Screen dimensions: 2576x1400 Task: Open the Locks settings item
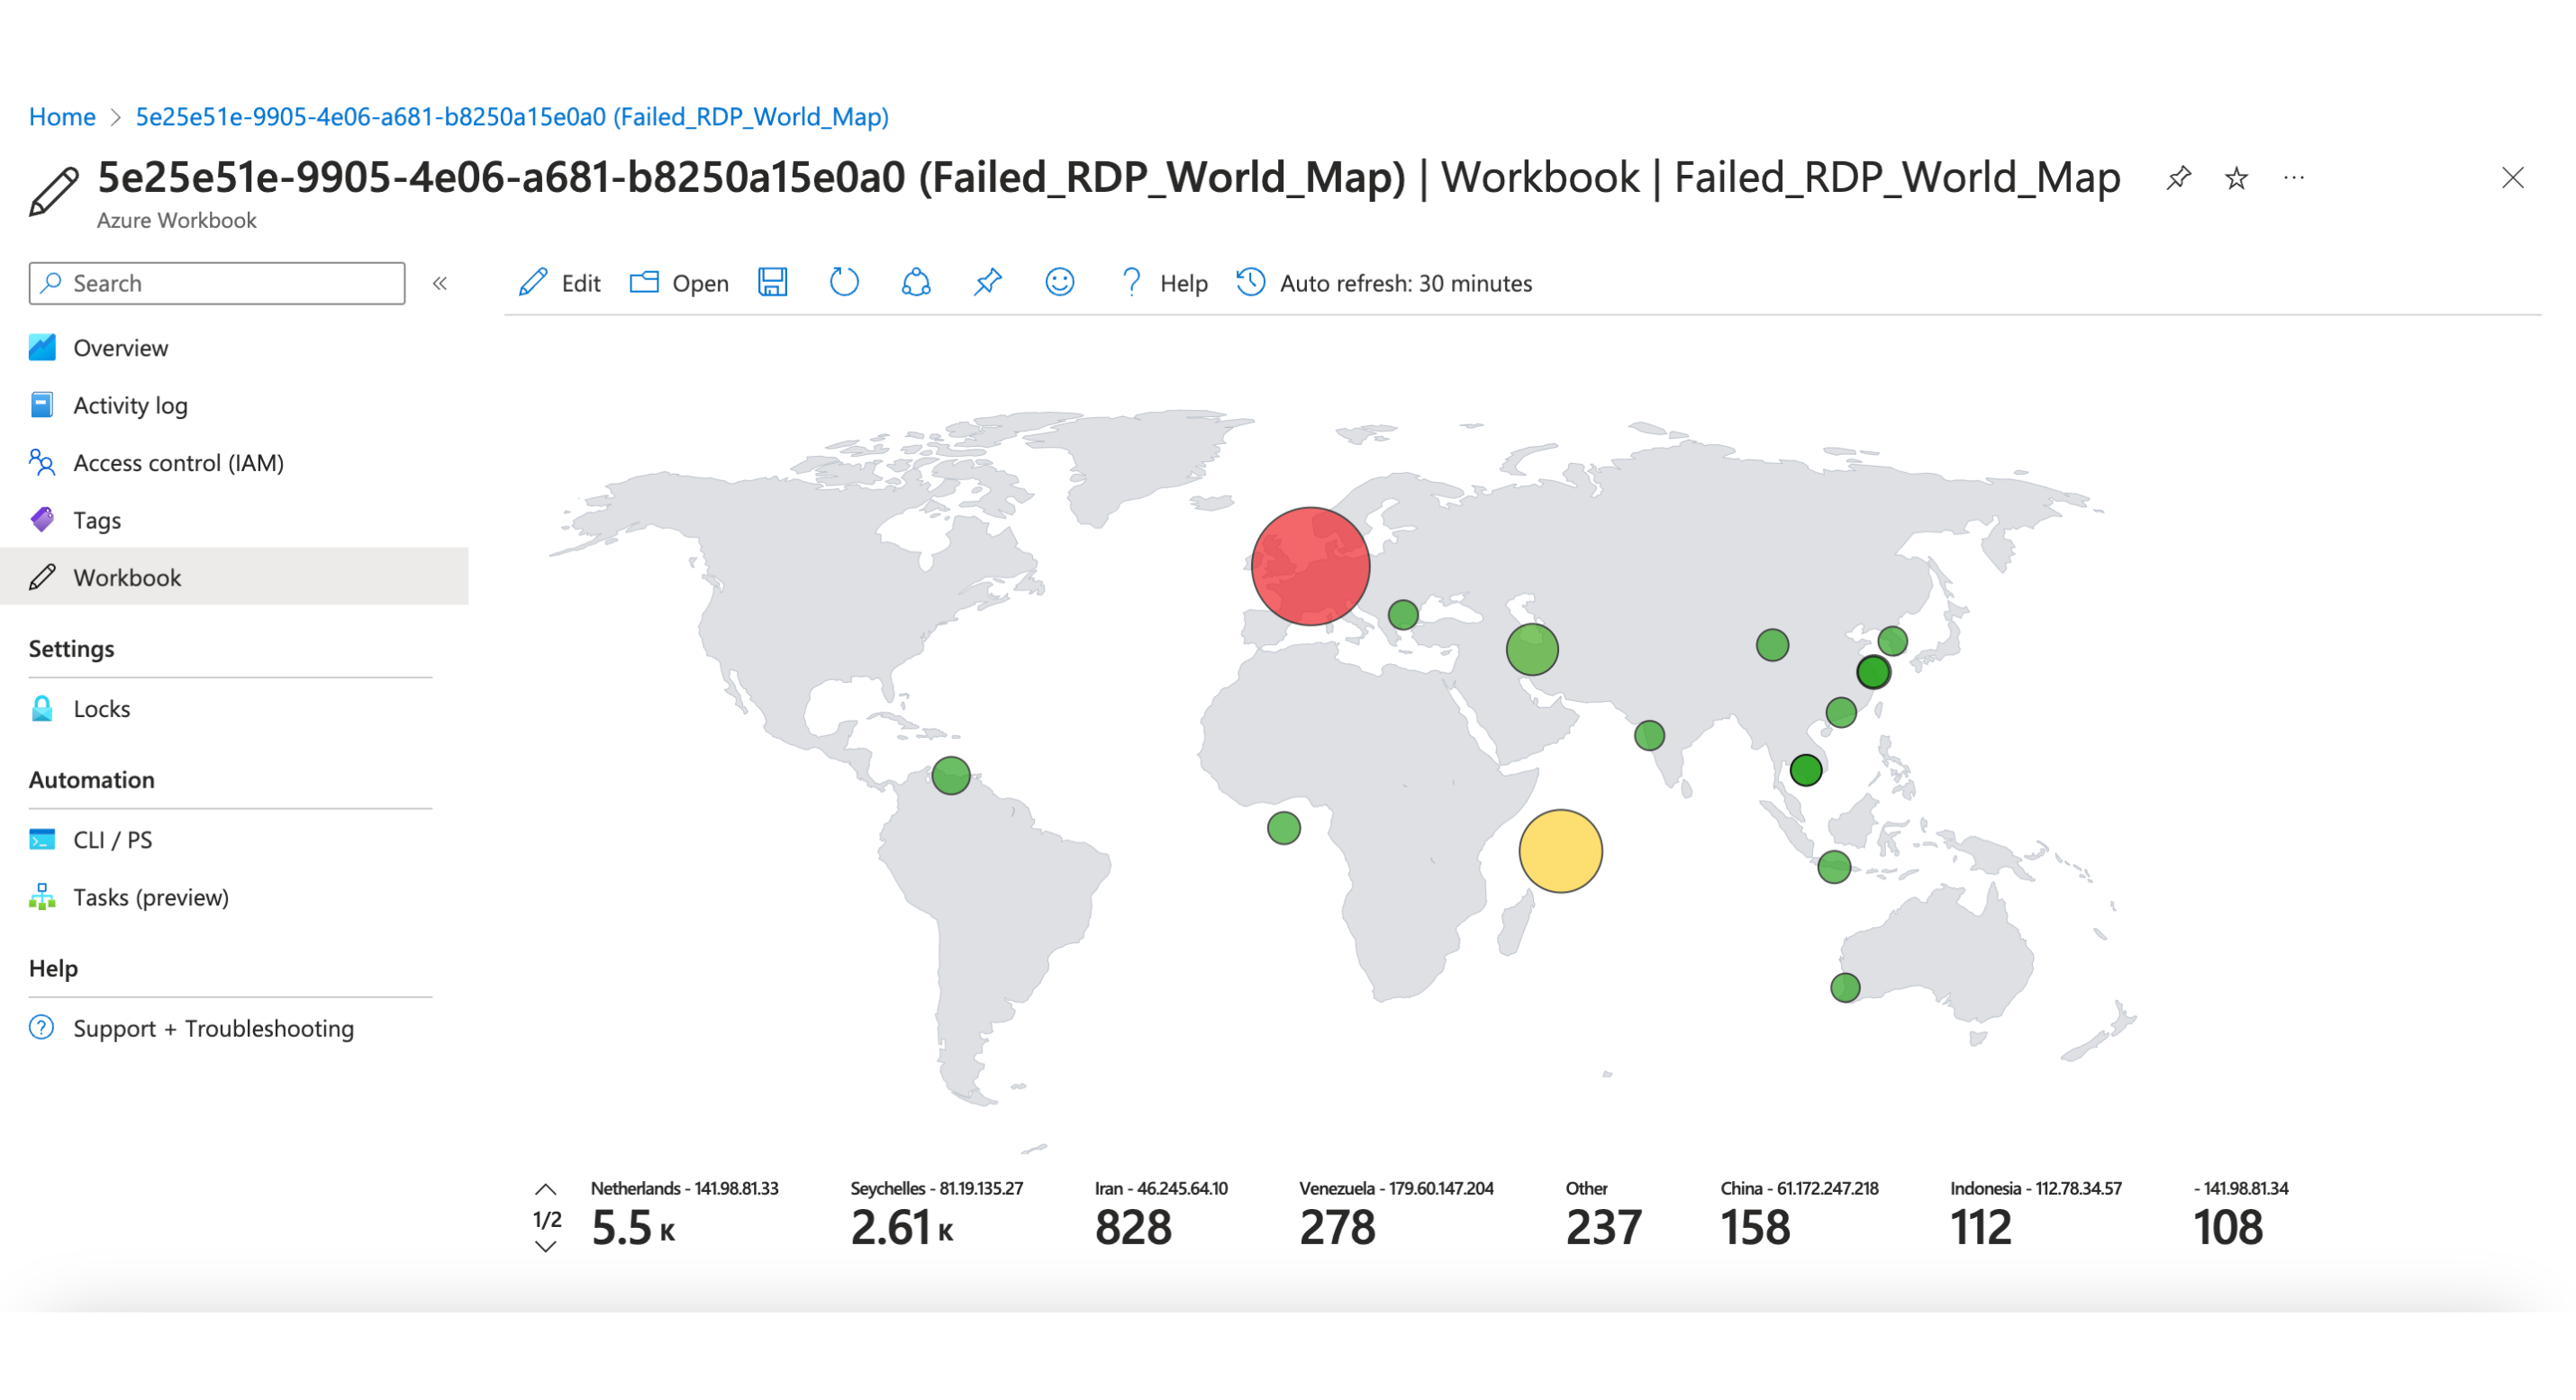(x=101, y=709)
